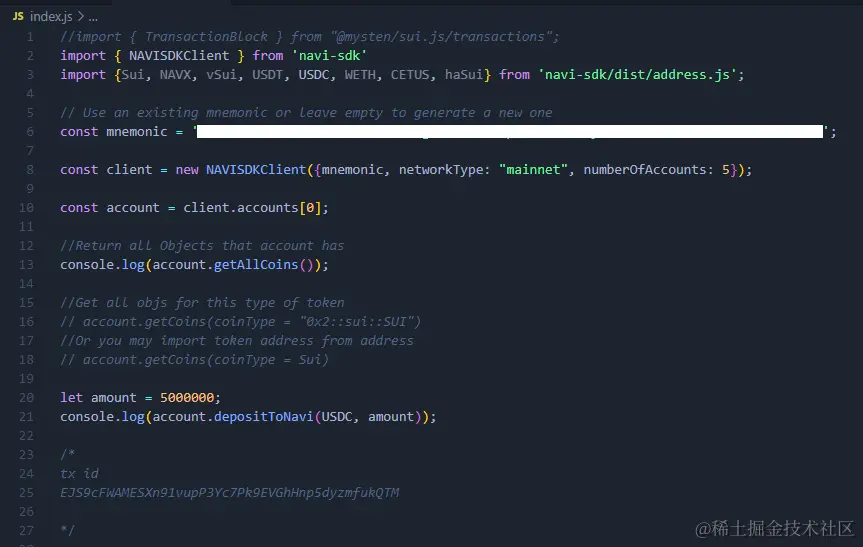Image resolution: width=863 pixels, height=547 pixels.
Task: Click the 'navi-sdk' string on line 2
Action: (329, 56)
